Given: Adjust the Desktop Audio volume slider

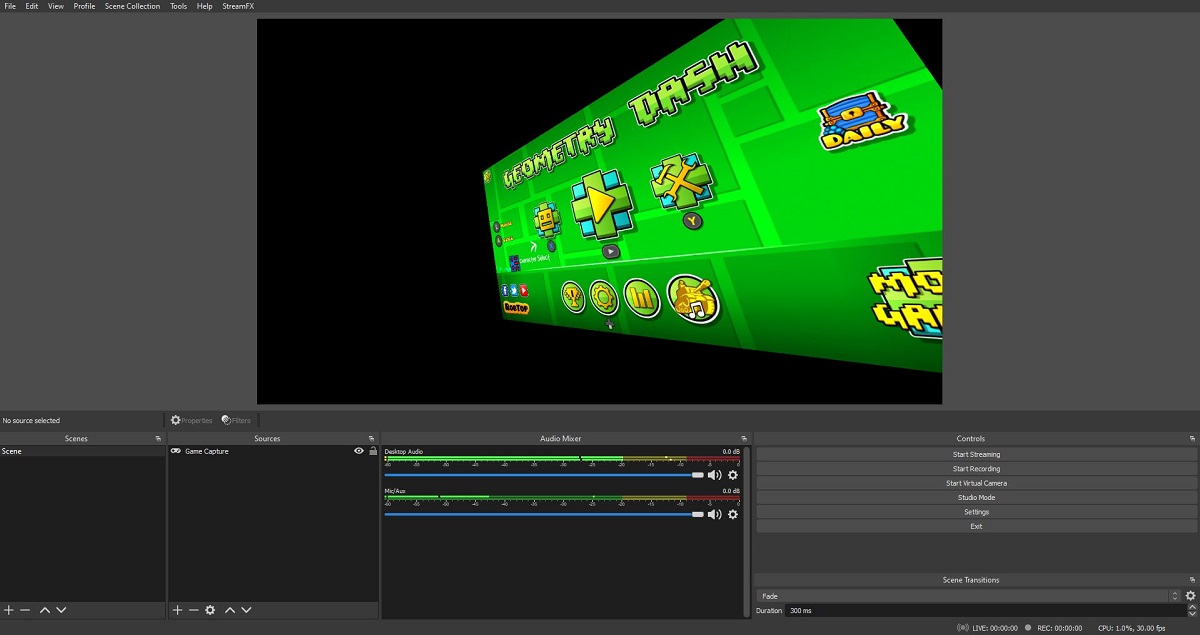Looking at the screenshot, I should tap(544, 475).
